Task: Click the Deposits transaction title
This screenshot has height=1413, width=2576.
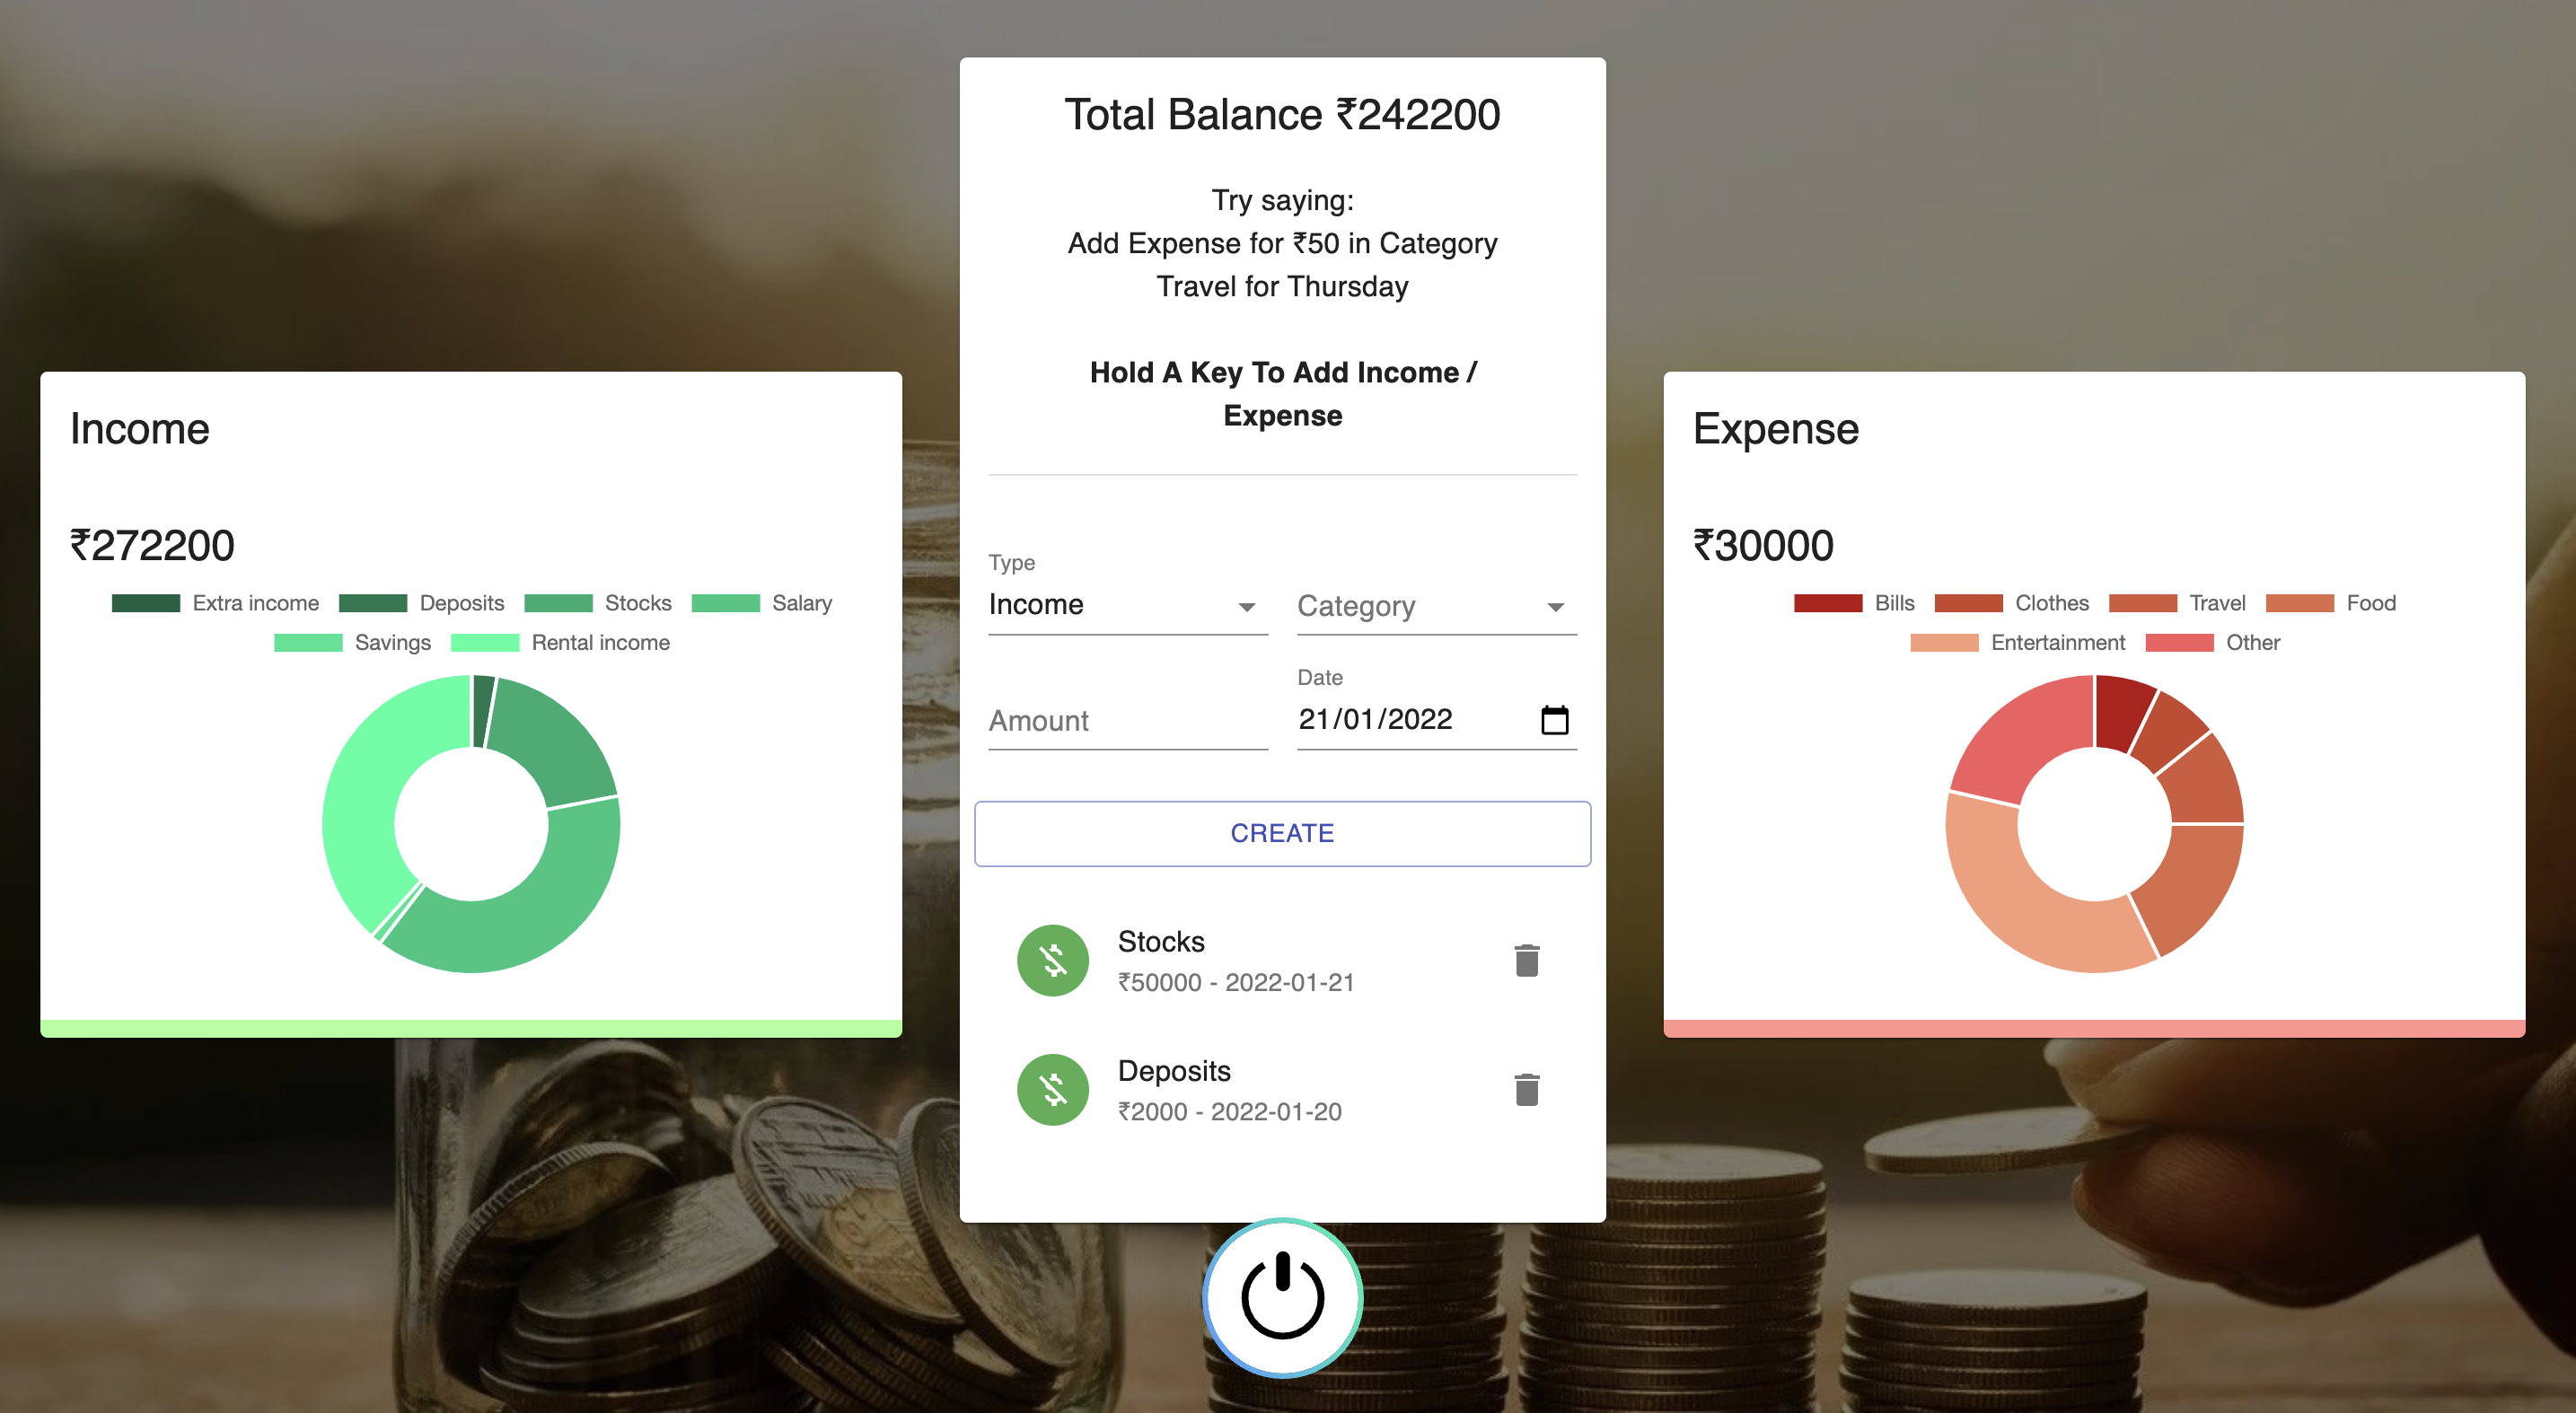Action: click(1174, 1070)
